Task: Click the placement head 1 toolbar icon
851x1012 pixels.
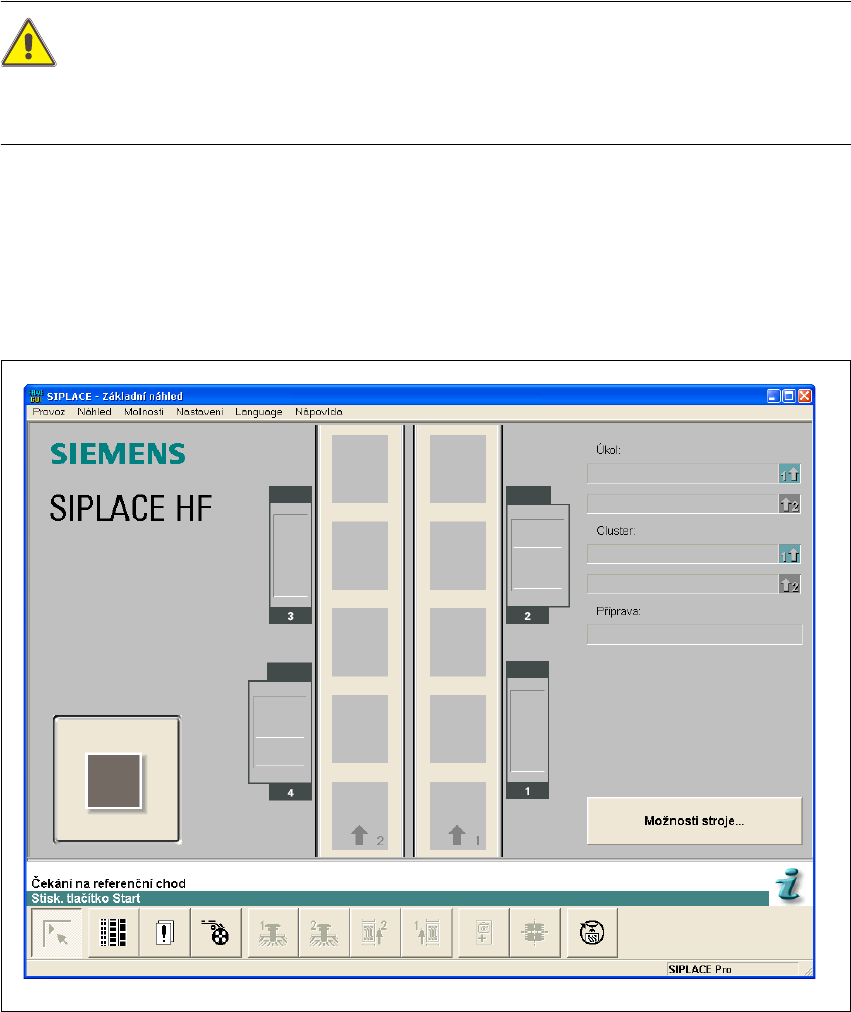Action: pyautogui.click(x=273, y=933)
